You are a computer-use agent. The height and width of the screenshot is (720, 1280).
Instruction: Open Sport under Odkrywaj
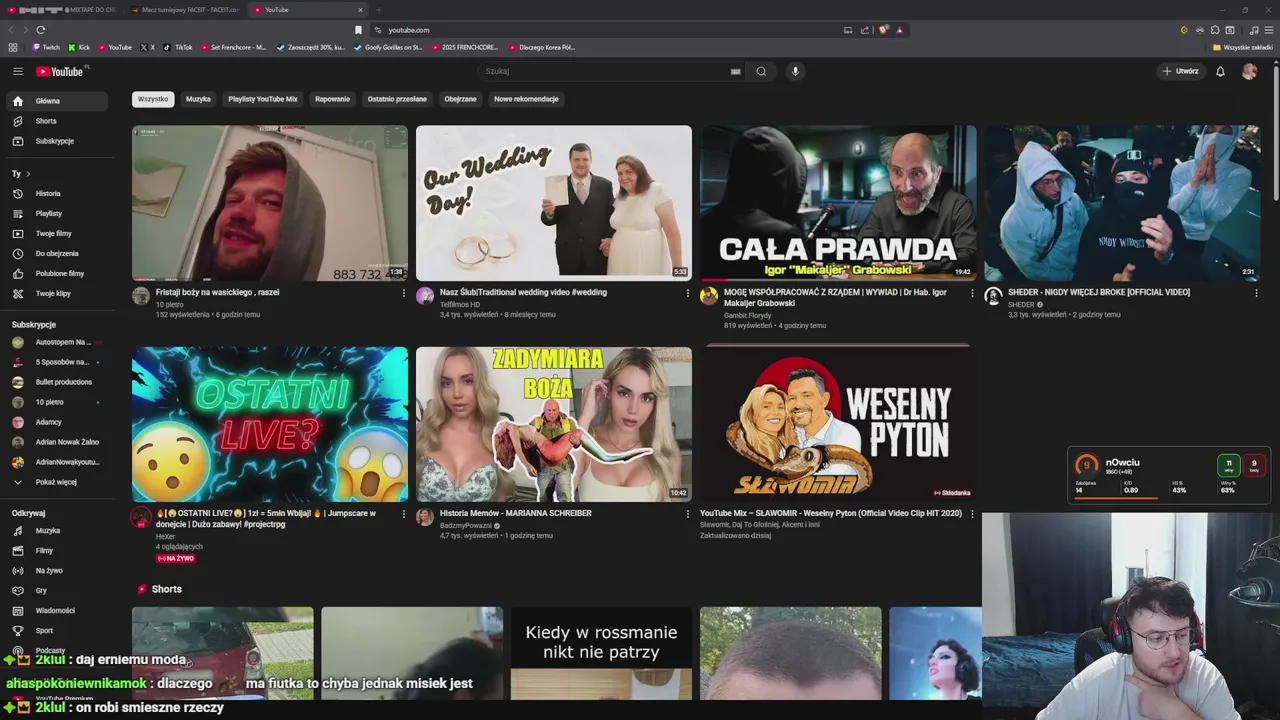click(x=55, y=631)
